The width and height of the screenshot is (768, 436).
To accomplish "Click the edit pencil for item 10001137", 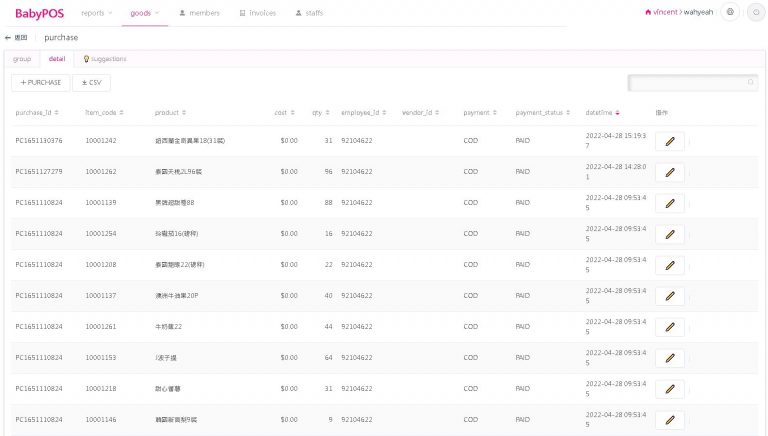I will (669, 295).
